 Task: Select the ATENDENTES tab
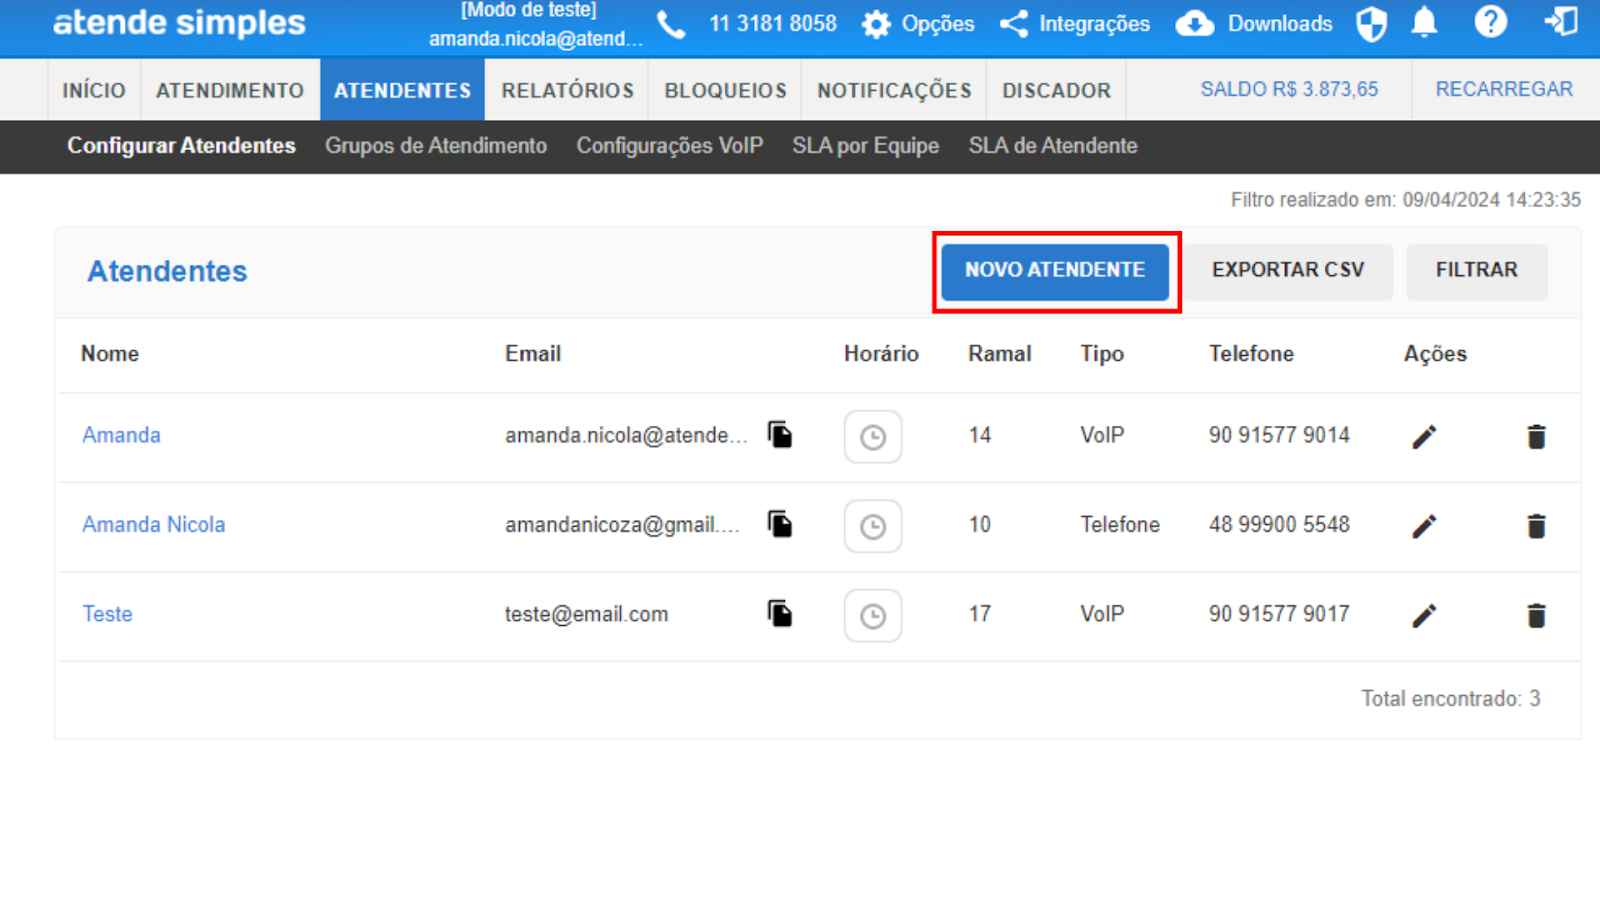[x=402, y=90]
